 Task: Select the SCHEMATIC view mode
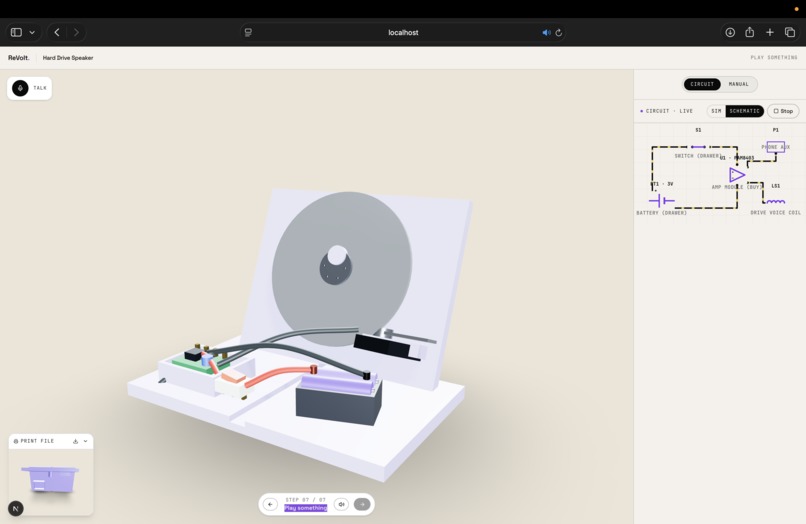click(744, 111)
